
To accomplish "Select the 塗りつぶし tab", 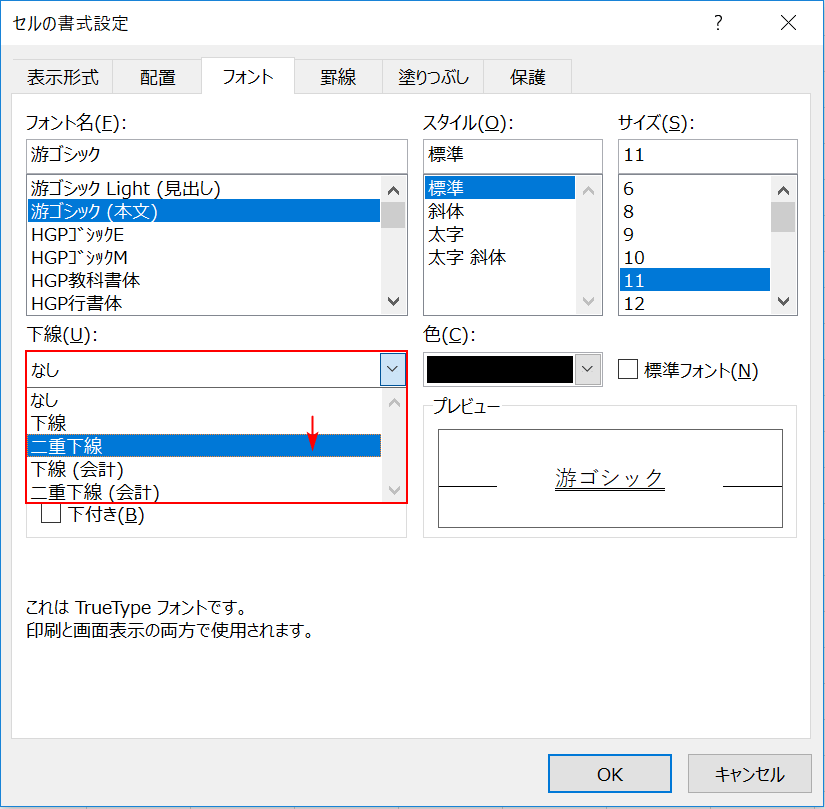I will 433,76.
